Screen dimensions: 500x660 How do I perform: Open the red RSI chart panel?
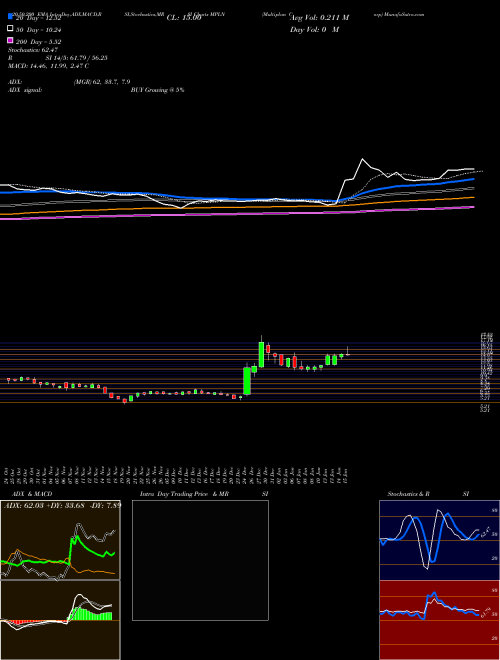(x=439, y=620)
